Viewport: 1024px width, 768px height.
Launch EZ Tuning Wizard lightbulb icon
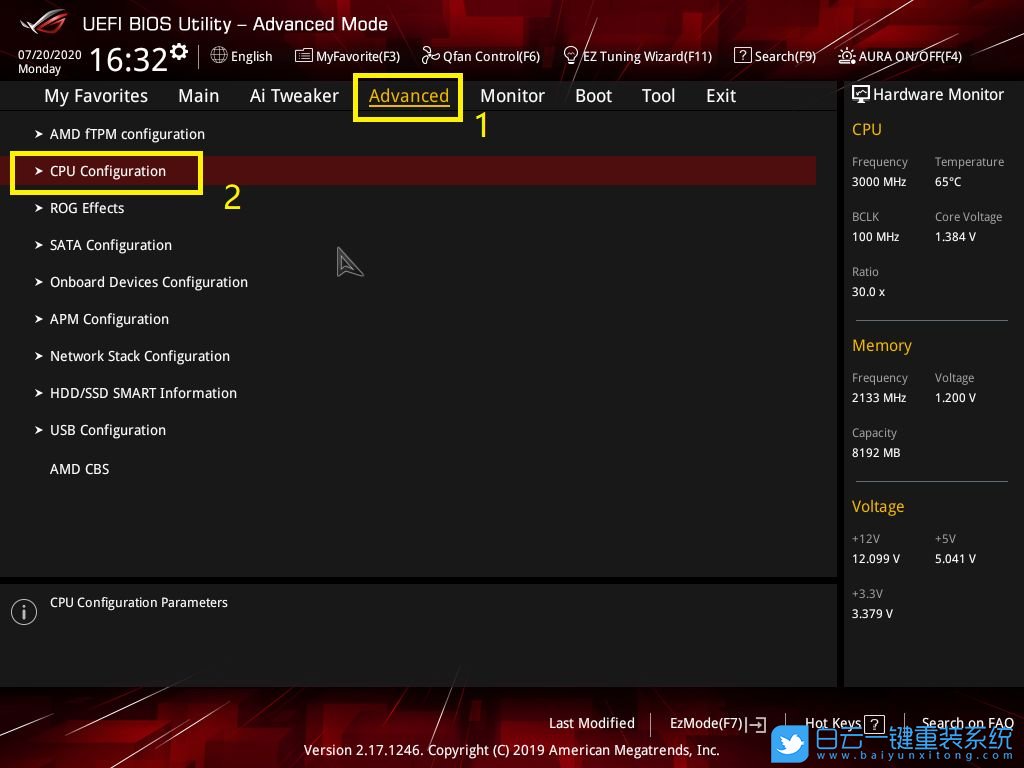571,55
